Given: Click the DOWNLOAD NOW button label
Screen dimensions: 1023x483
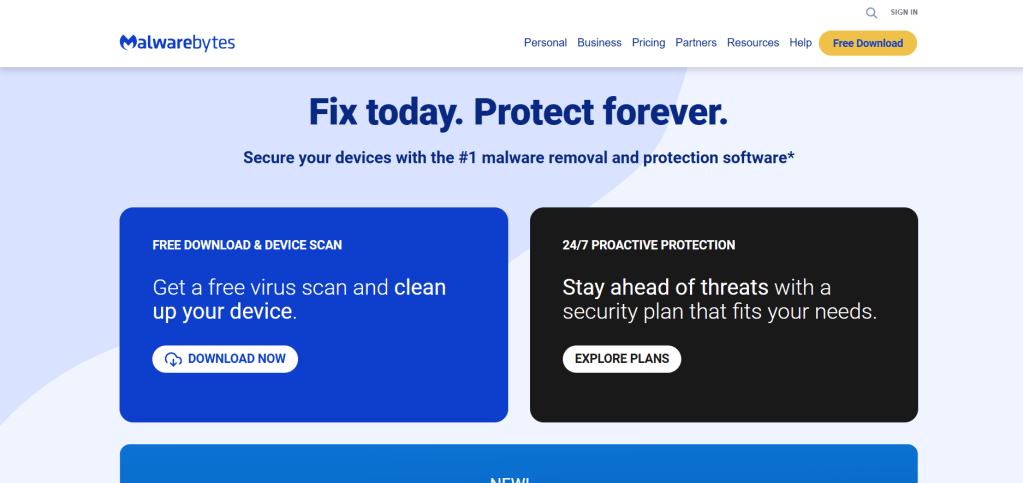Looking at the screenshot, I should pos(237,359).
